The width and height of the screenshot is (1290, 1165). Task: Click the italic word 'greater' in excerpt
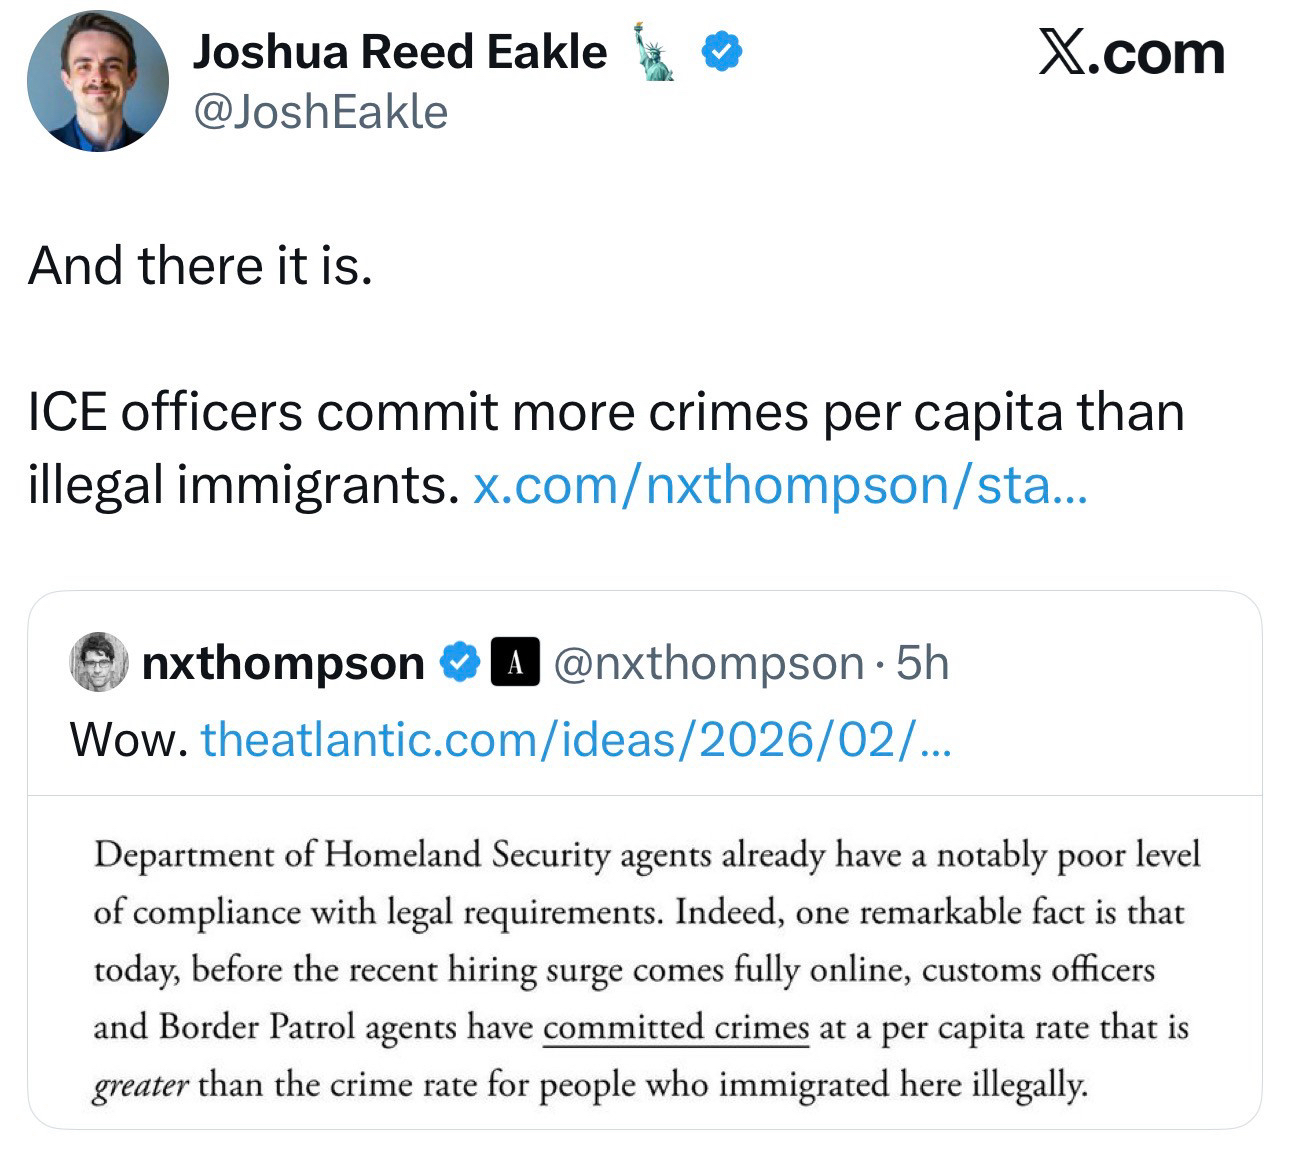click(140, 1085)
